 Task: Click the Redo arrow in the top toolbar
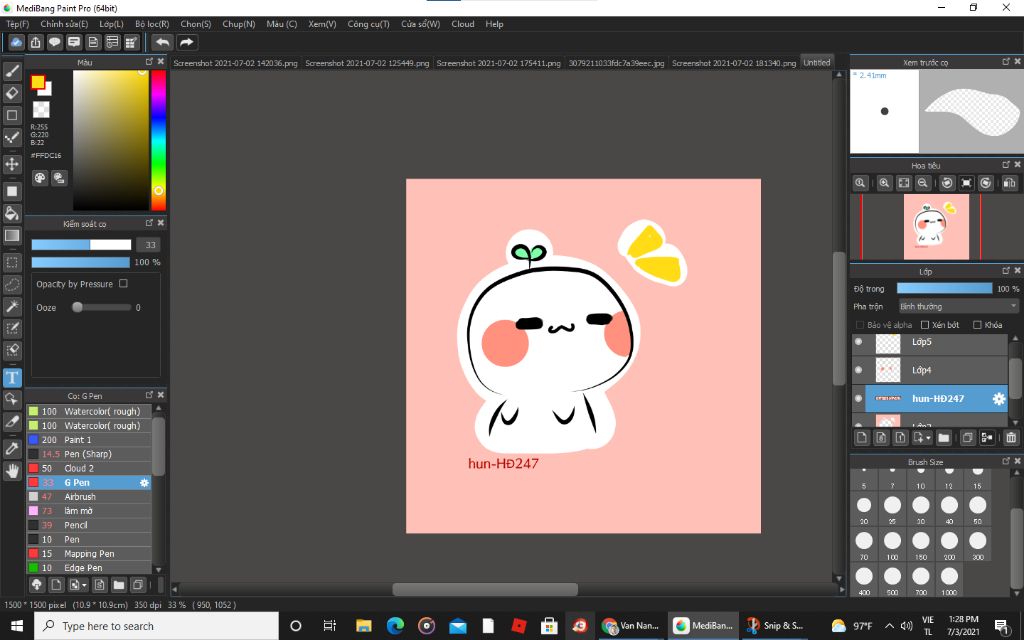tap(186, 42)
